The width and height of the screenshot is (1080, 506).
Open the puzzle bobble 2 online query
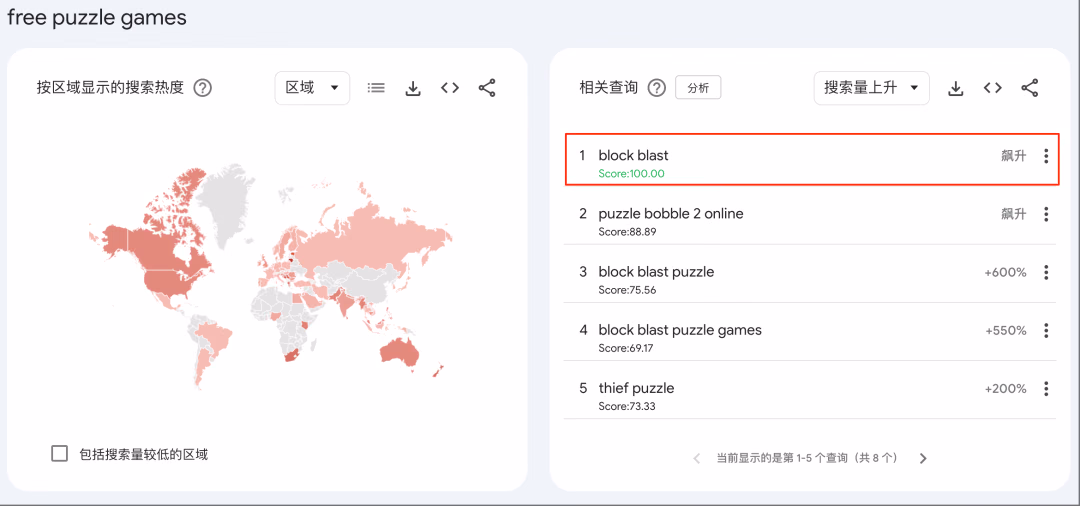click(x=671, y=213)
